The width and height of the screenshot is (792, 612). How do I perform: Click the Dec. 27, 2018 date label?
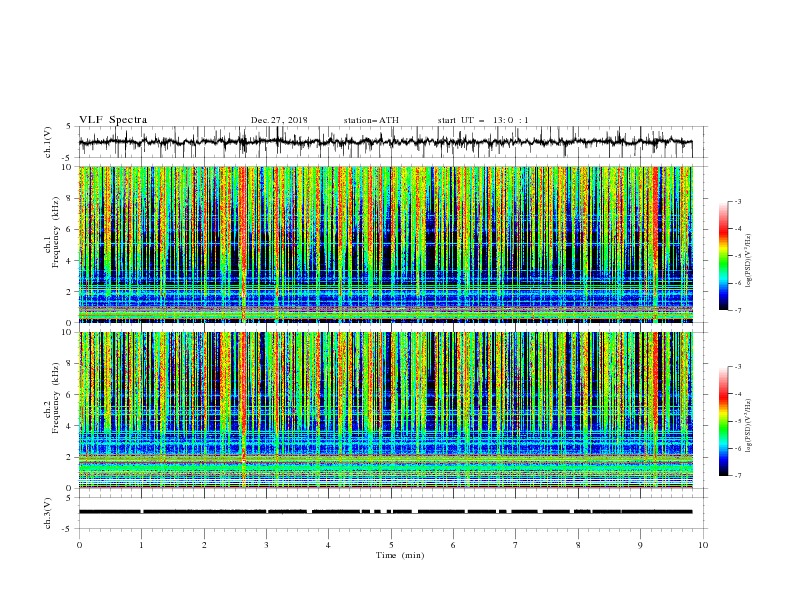[x=279, y=120]
